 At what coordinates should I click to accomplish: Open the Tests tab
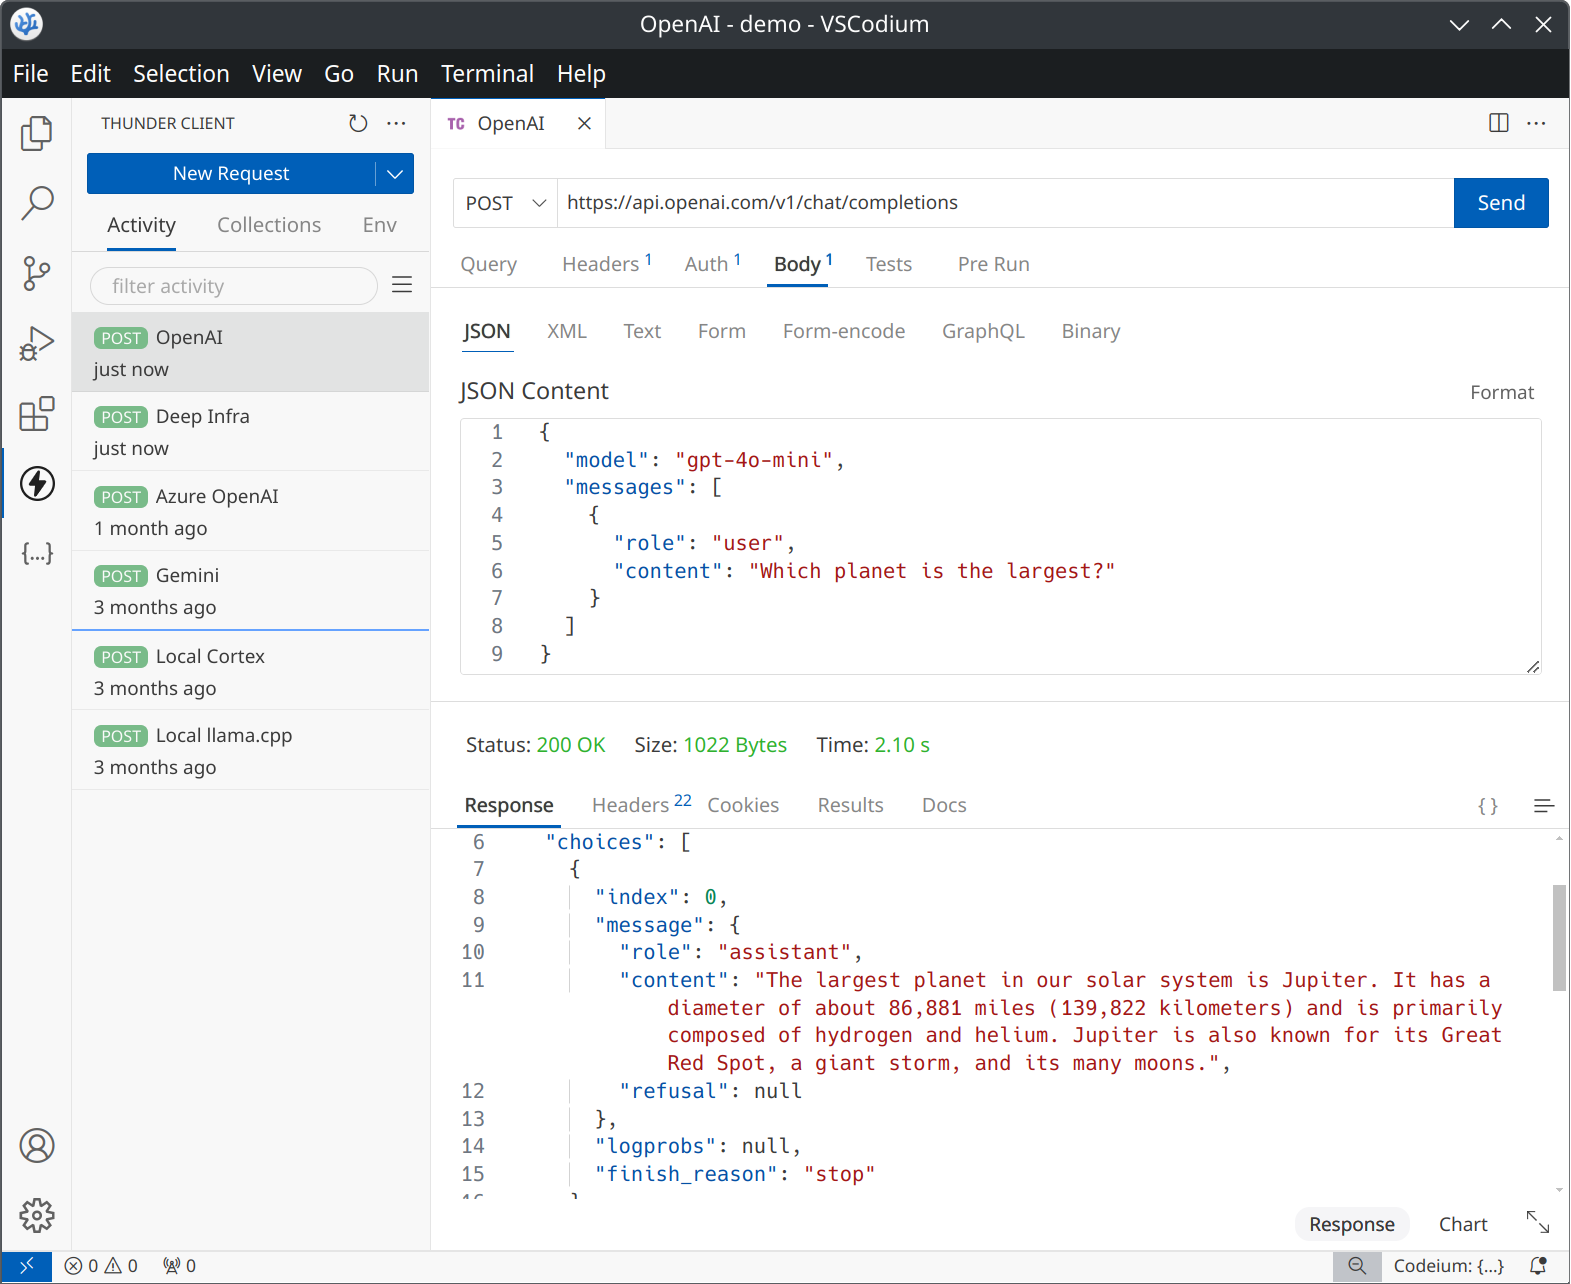click(x=889, y=264)
